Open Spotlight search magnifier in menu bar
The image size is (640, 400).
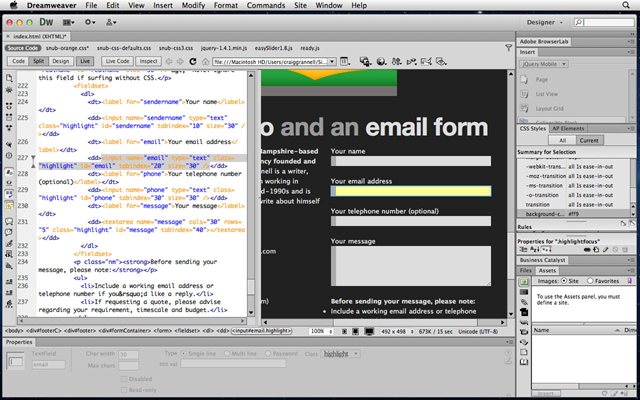click(x=626, y=5)
